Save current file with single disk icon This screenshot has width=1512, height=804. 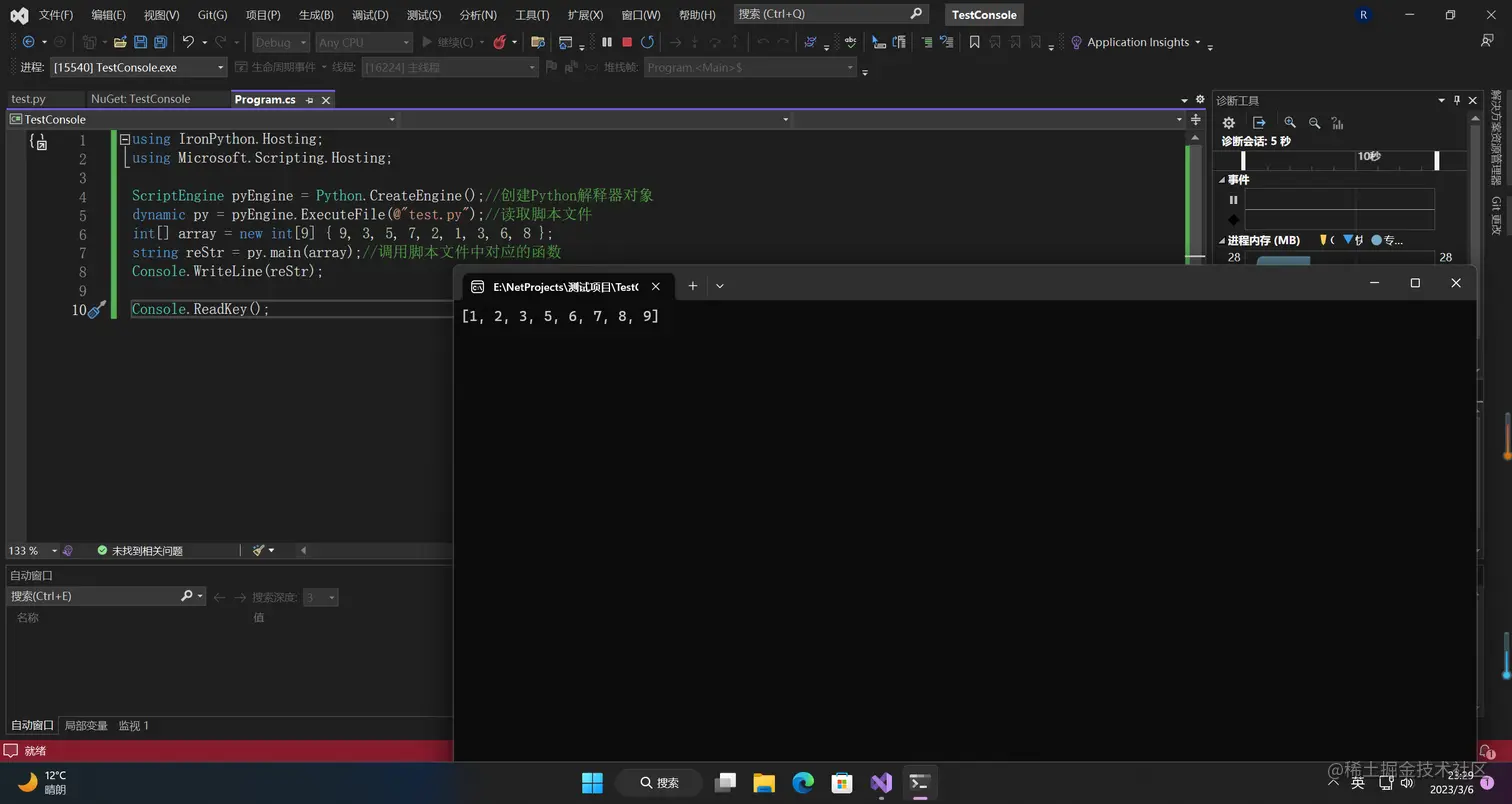(140, 42)
